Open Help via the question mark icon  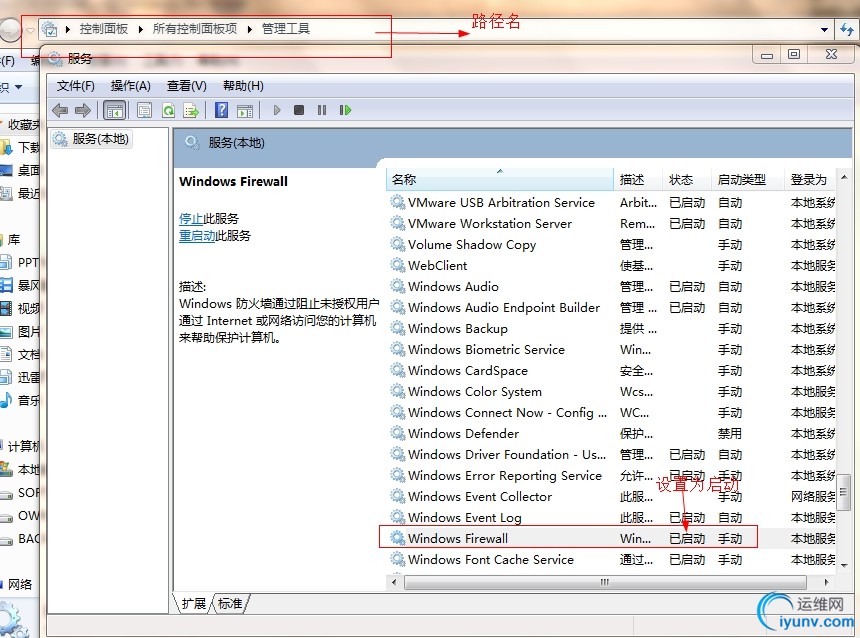tap(222, 110)
